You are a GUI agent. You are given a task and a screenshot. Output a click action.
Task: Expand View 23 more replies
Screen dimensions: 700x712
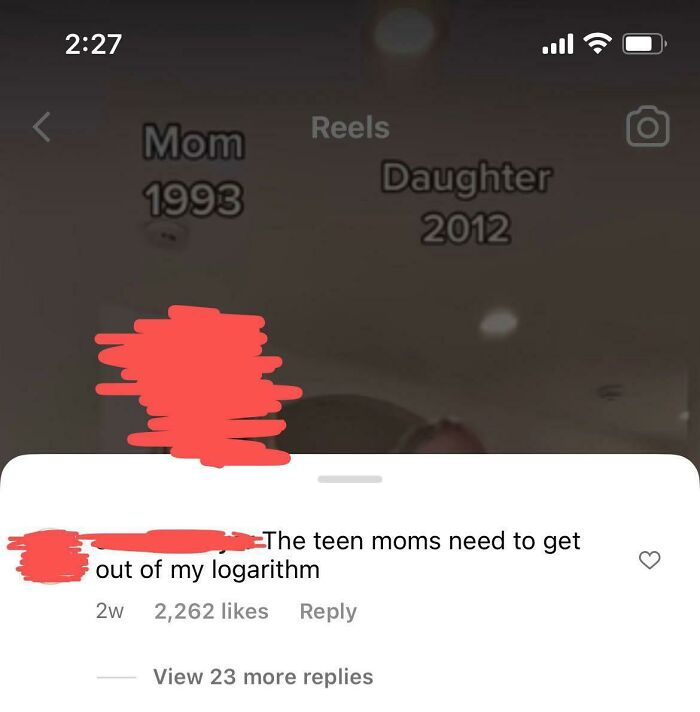263,677
